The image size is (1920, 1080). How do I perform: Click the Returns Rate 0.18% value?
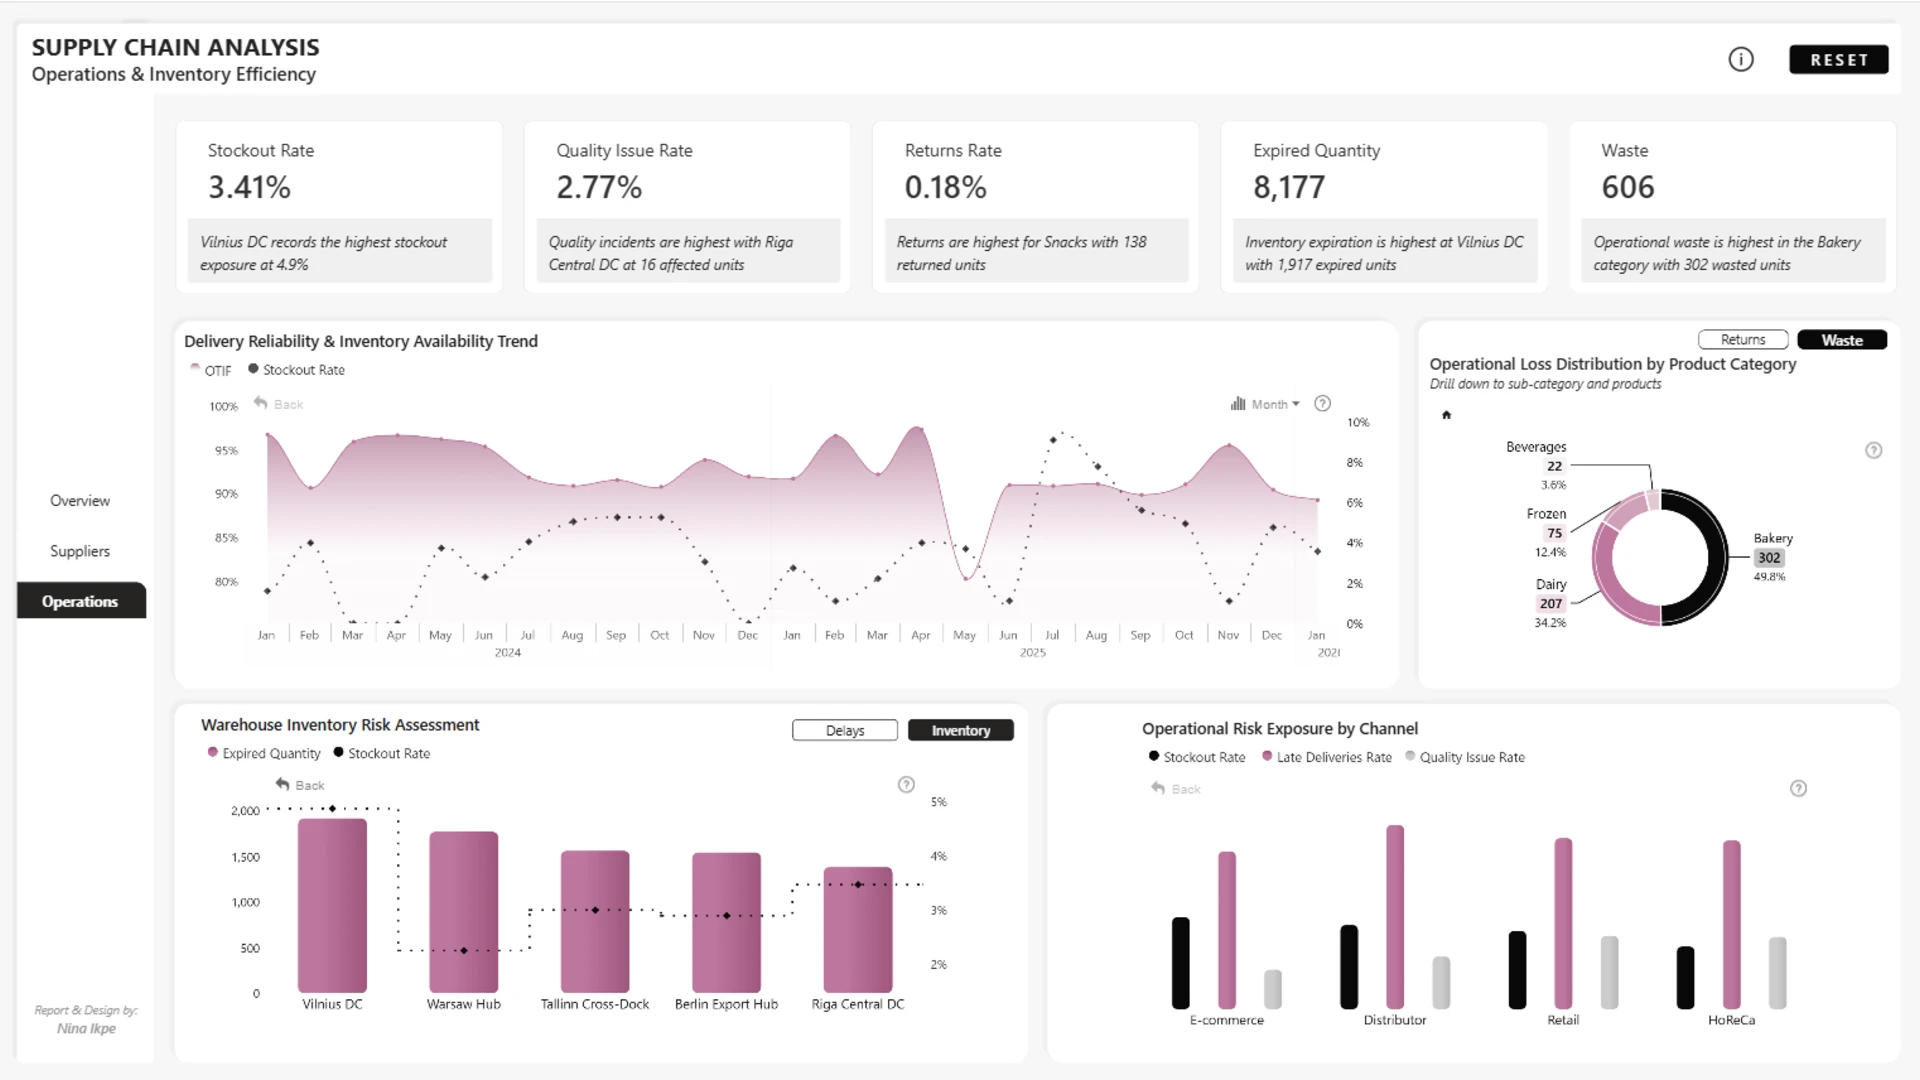coord(945,187)
